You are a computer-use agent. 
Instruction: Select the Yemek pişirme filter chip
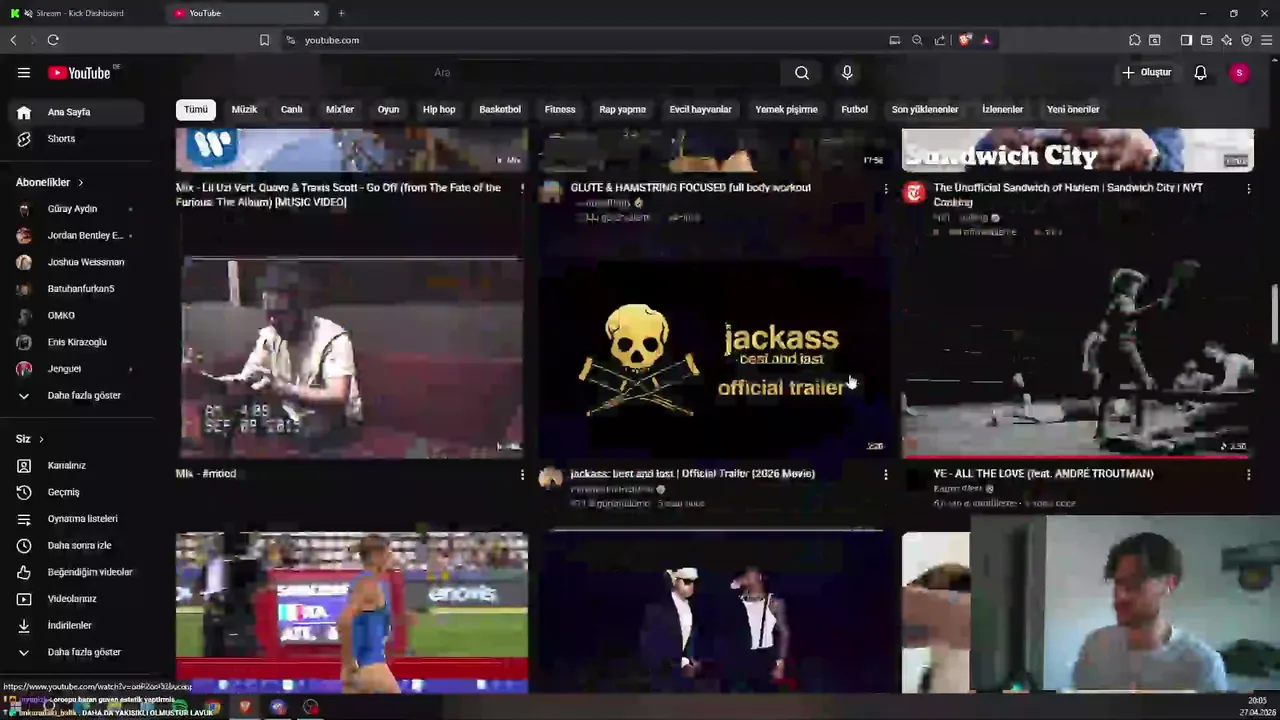786,109
